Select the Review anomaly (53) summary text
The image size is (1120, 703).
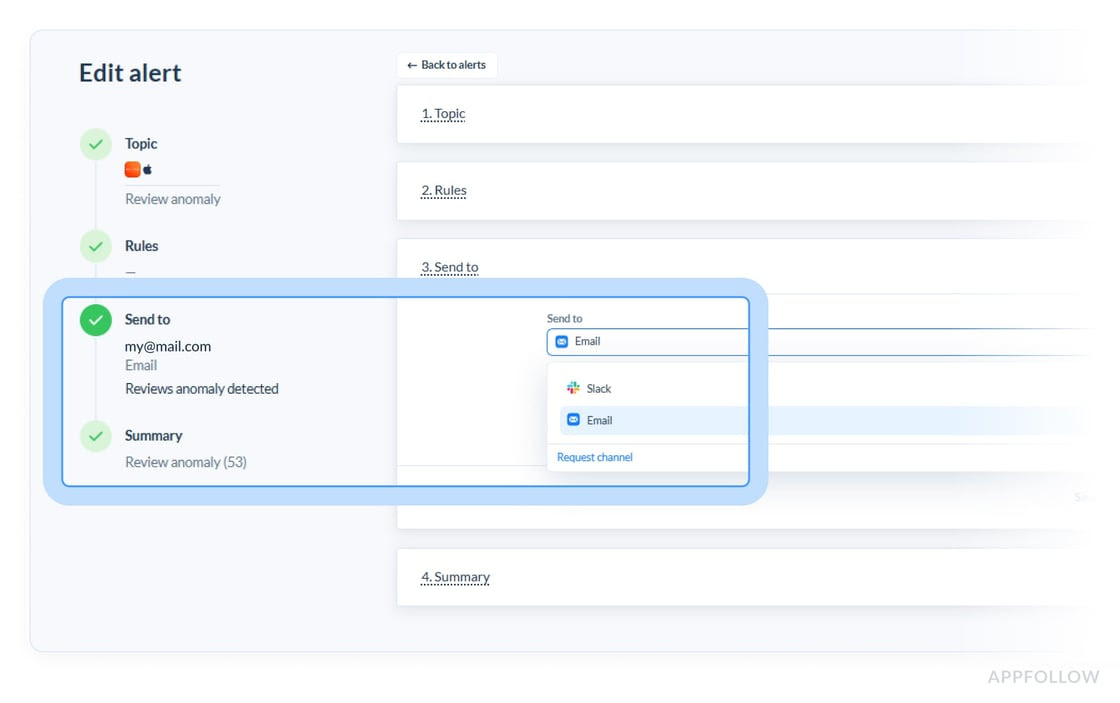[186, 462]
